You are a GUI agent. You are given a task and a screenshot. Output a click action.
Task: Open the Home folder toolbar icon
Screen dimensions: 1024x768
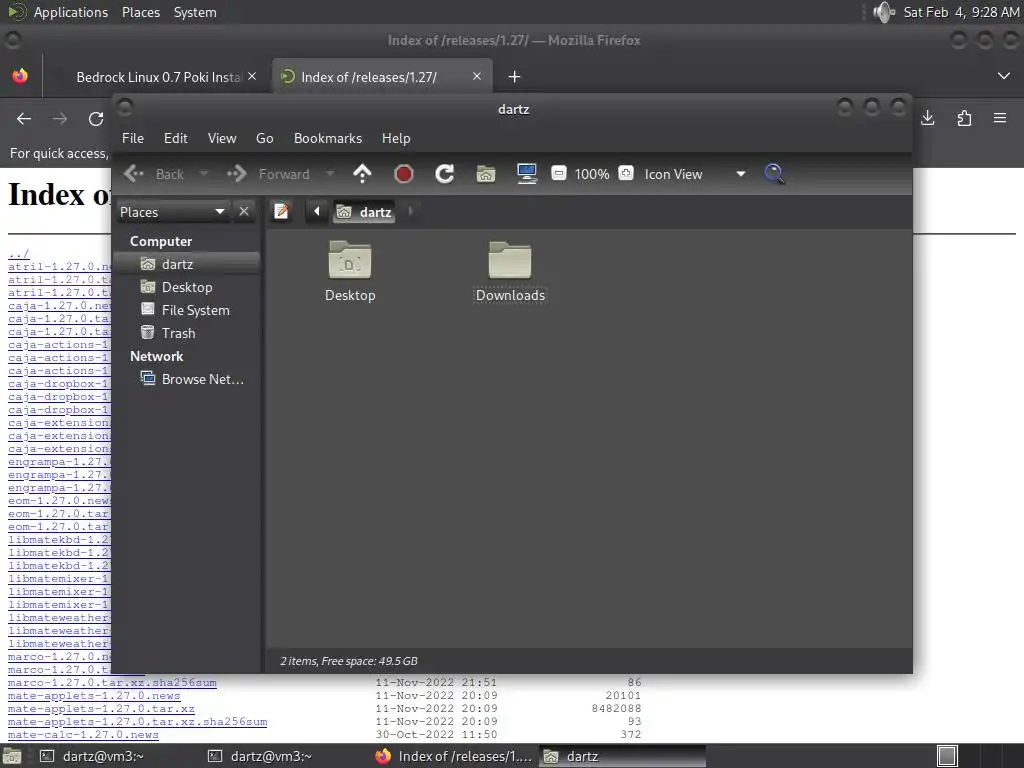(486, 174)
